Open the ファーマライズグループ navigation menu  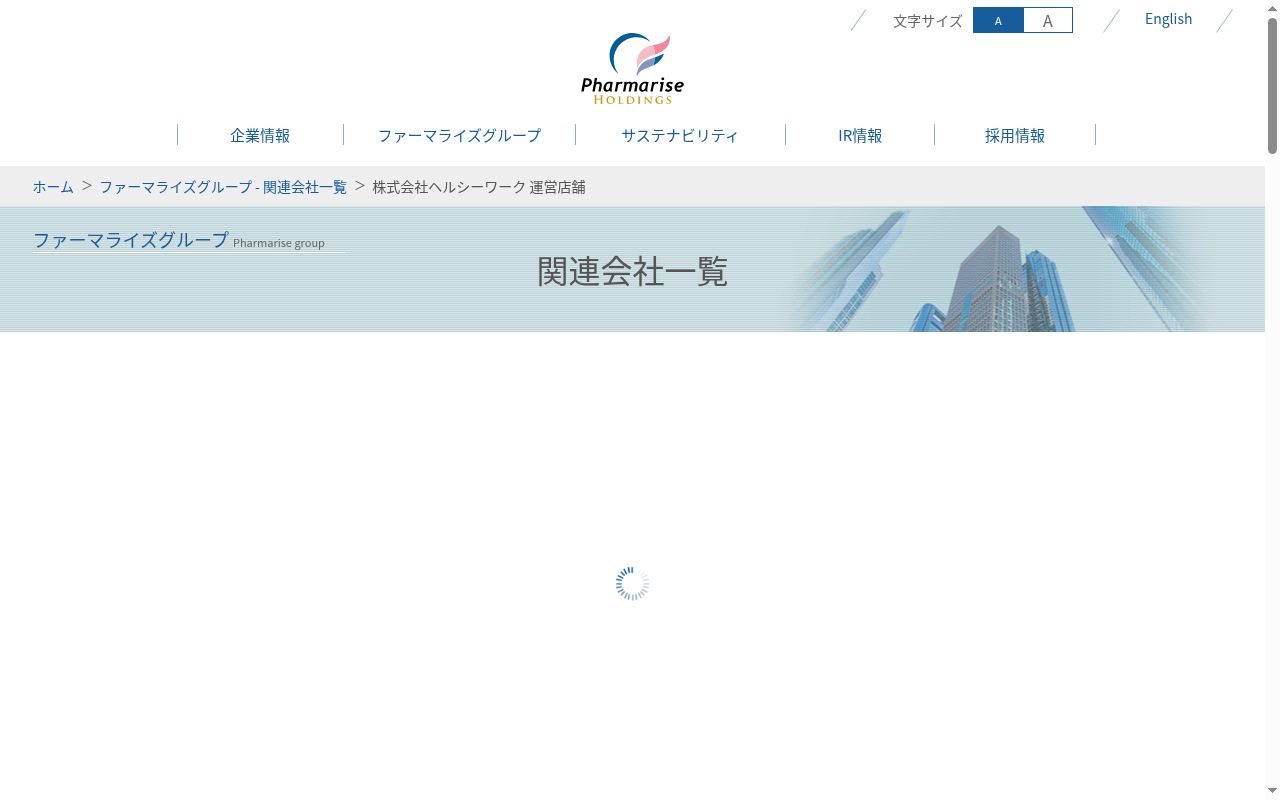459,135
